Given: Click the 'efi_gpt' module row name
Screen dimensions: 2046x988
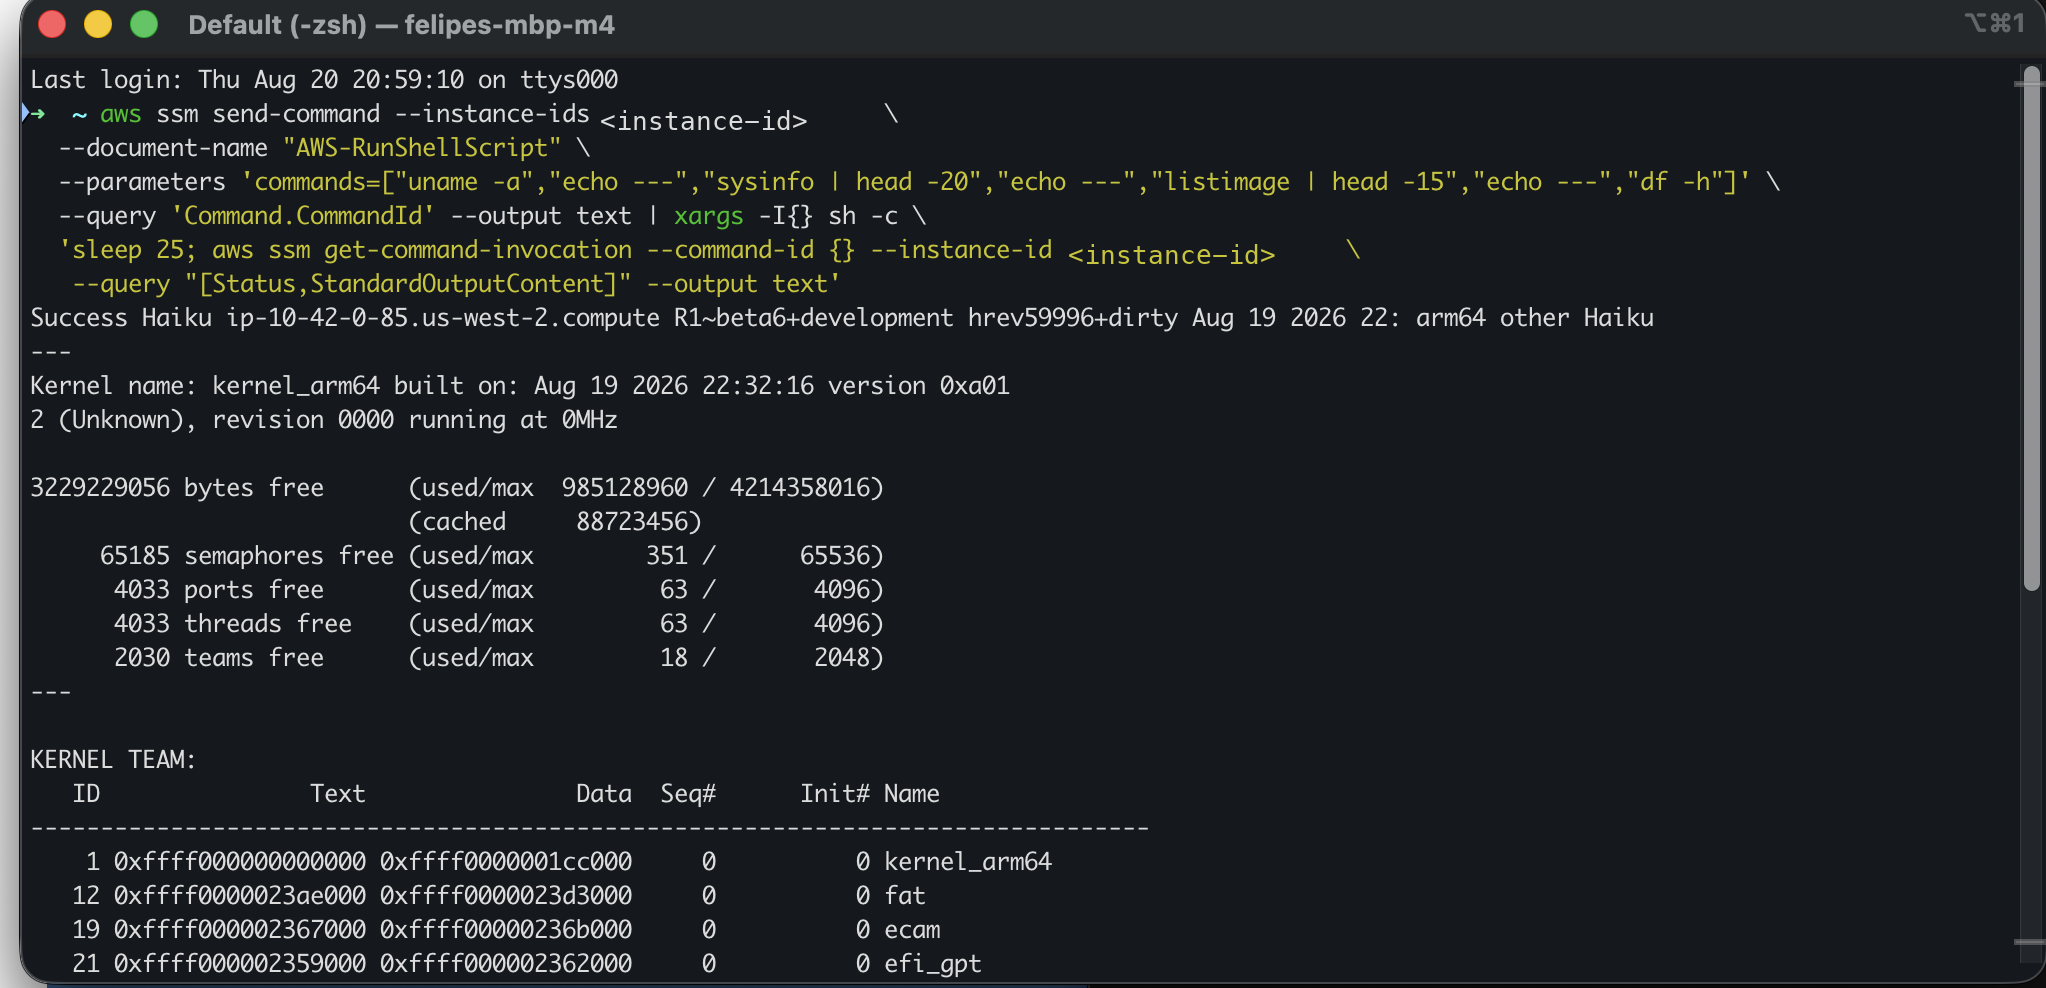Looking at the screenshot, I should pos(933,964).
